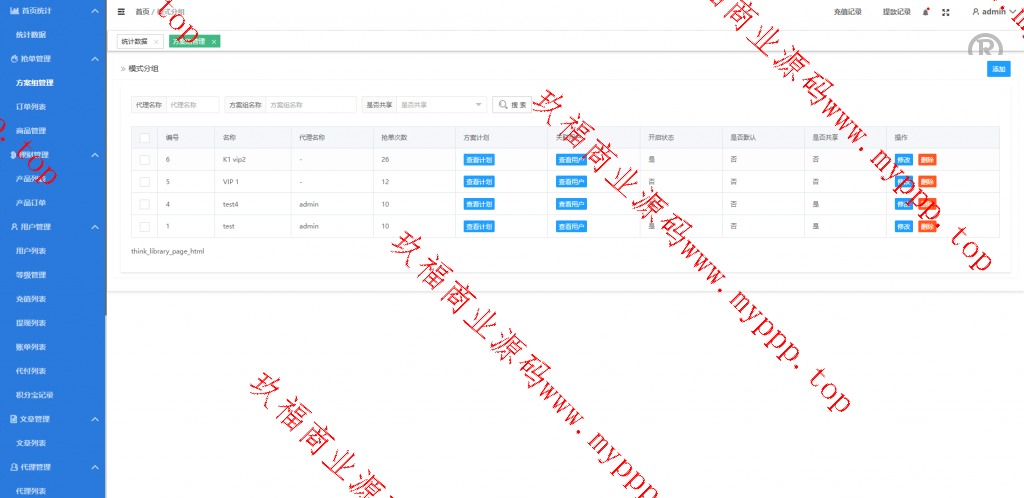
Task: Toggle fullscreen with the expand icon
Action: coord(946,12)
